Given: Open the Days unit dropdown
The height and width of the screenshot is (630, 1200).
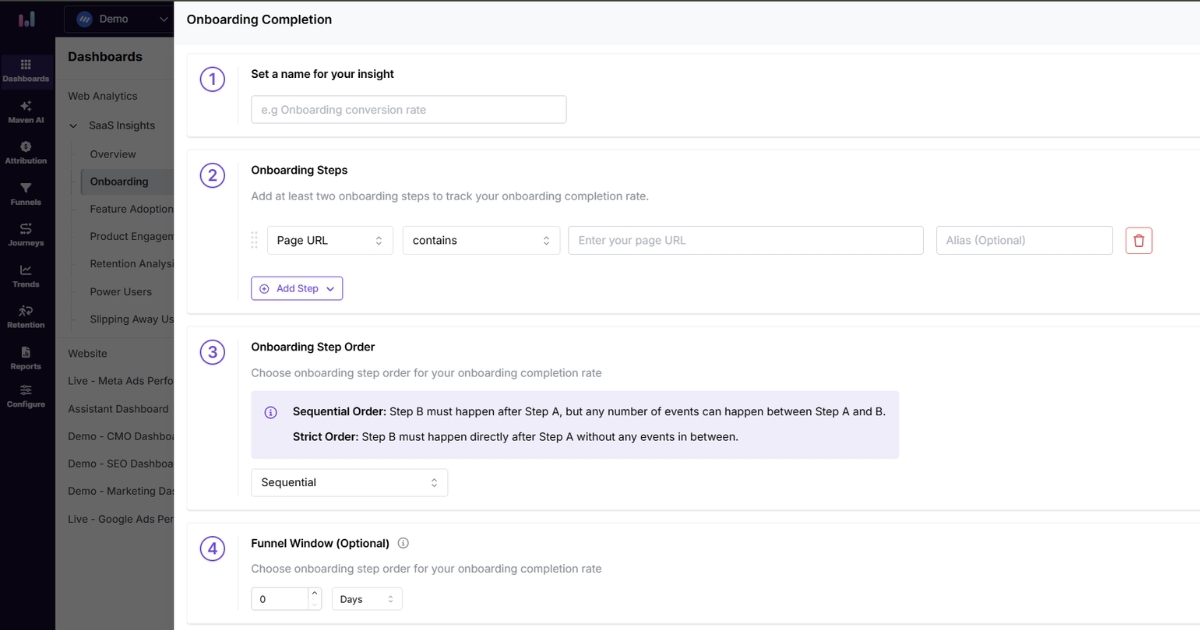Looking at the screenshot, I should click(x=367, y=599).
